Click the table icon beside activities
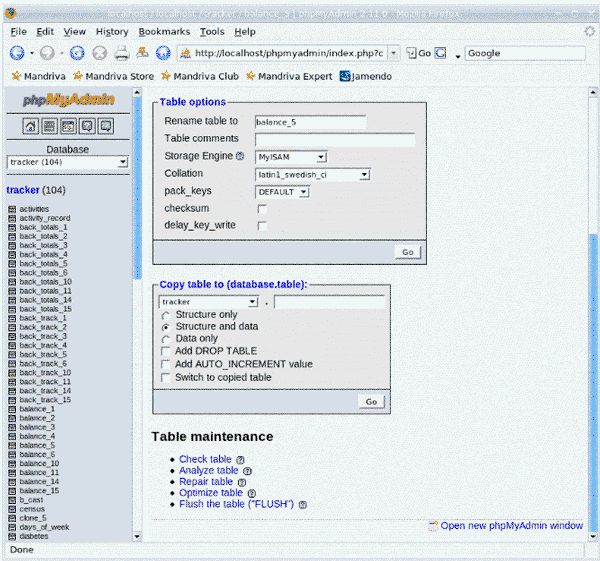The image size is (600, 561). 12,209
